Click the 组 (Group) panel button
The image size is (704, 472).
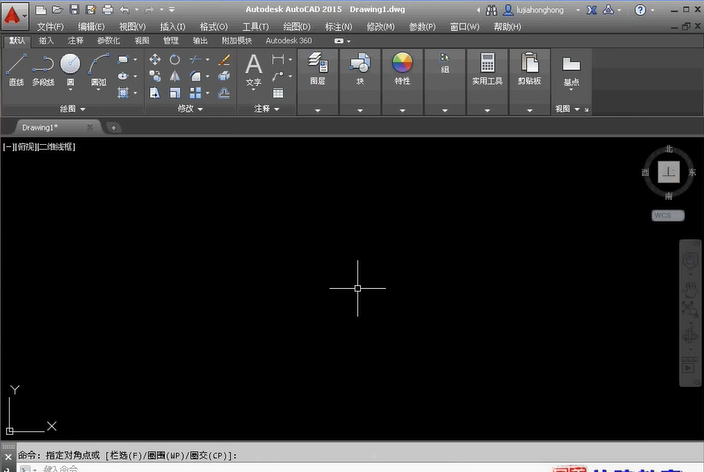tap(444, 63)
